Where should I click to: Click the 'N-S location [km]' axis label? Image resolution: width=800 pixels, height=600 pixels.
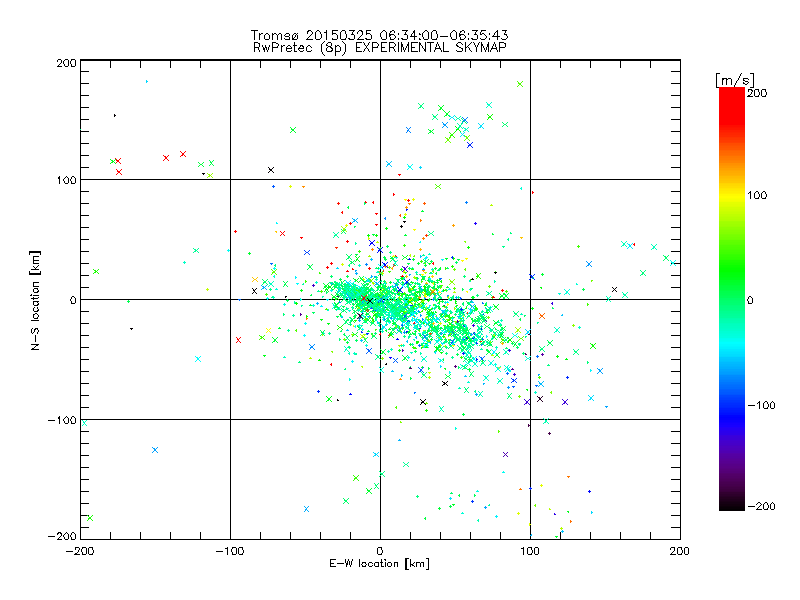pyautogui.click(x=35, y=300)
